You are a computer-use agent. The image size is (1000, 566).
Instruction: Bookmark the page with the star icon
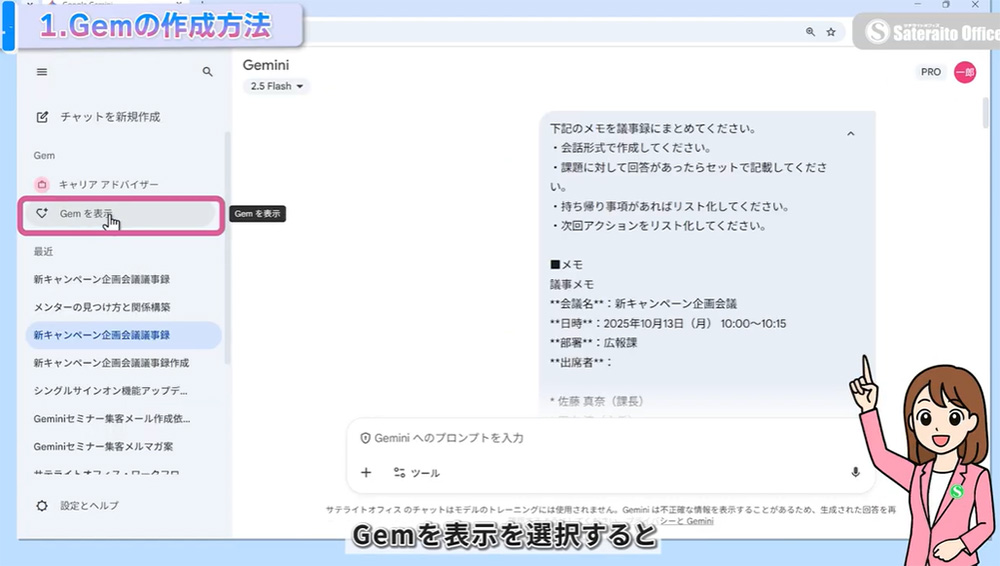point(831,32)
